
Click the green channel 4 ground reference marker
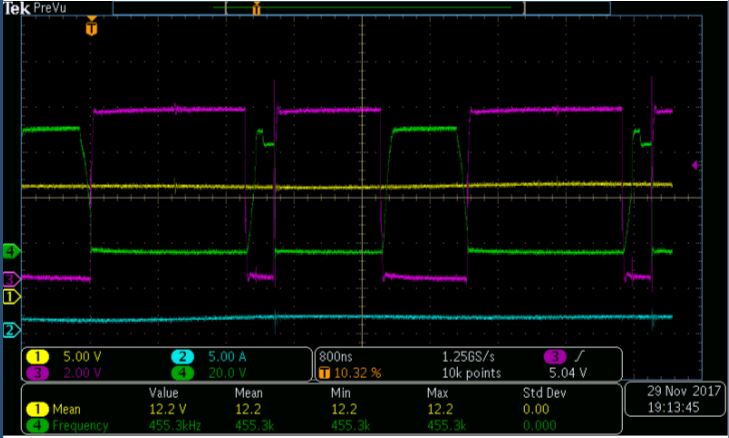pos(12,252)
